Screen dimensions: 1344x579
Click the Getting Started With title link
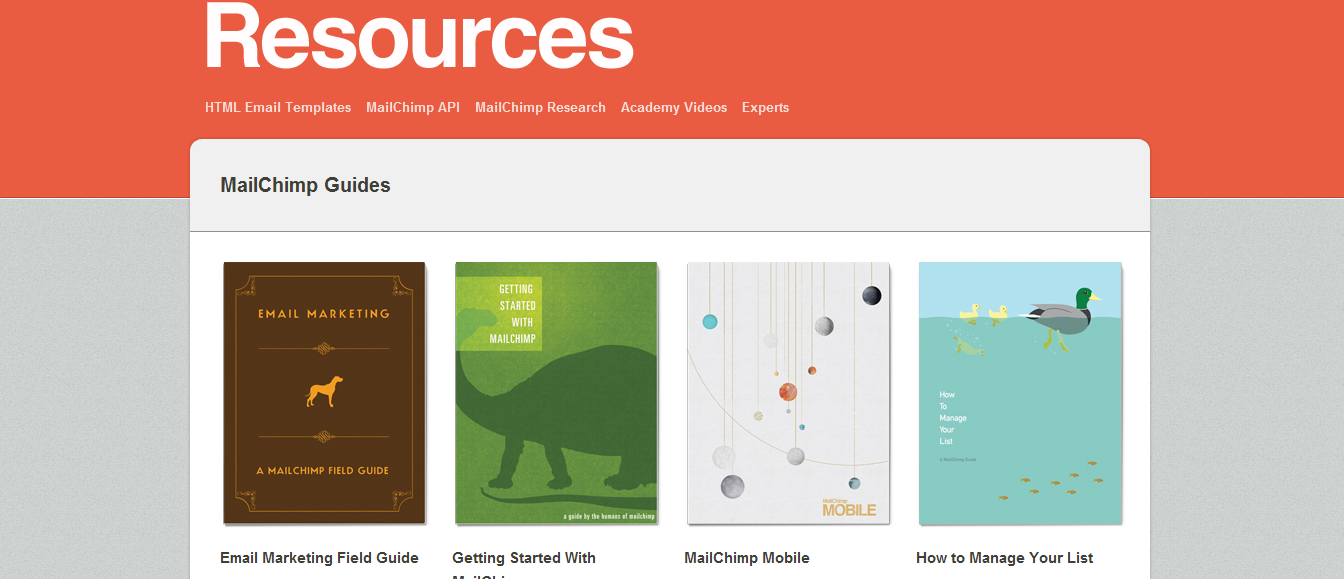tap(524, 558)
